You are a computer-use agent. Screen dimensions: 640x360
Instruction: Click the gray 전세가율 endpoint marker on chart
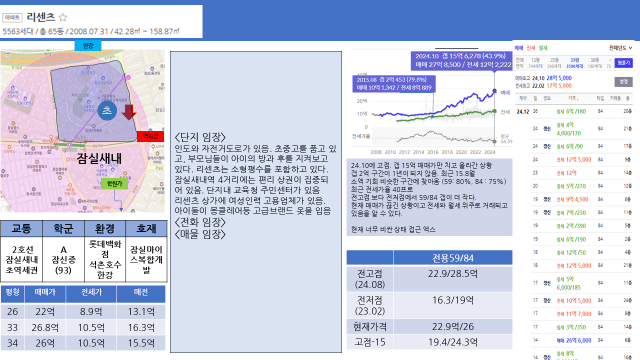coord(495,142)
